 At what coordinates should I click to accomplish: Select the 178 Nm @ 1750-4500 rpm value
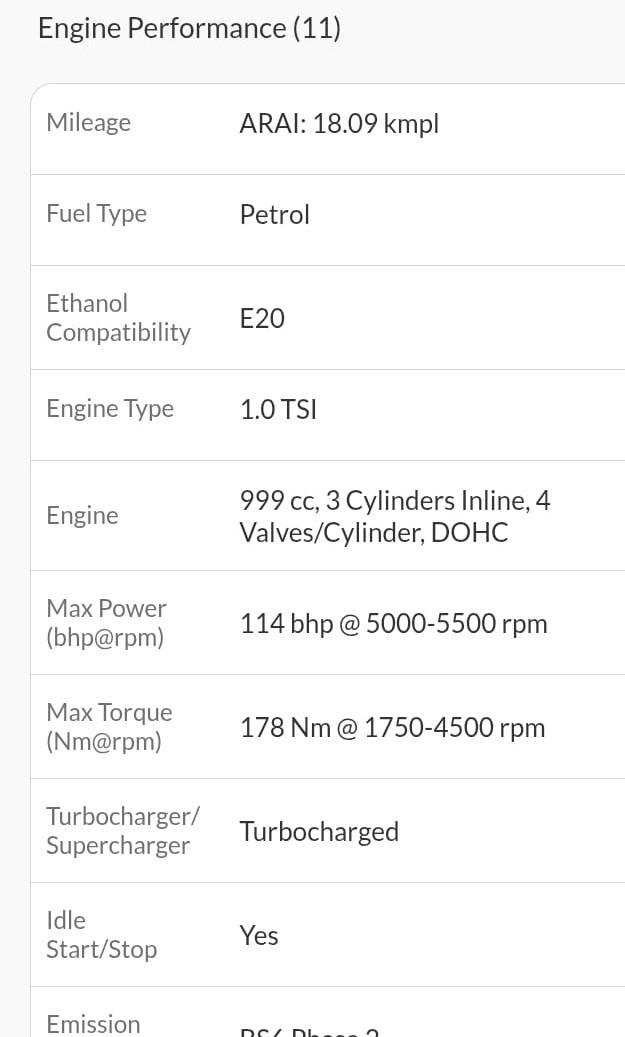pyautogui.click(x=392, y=728)
